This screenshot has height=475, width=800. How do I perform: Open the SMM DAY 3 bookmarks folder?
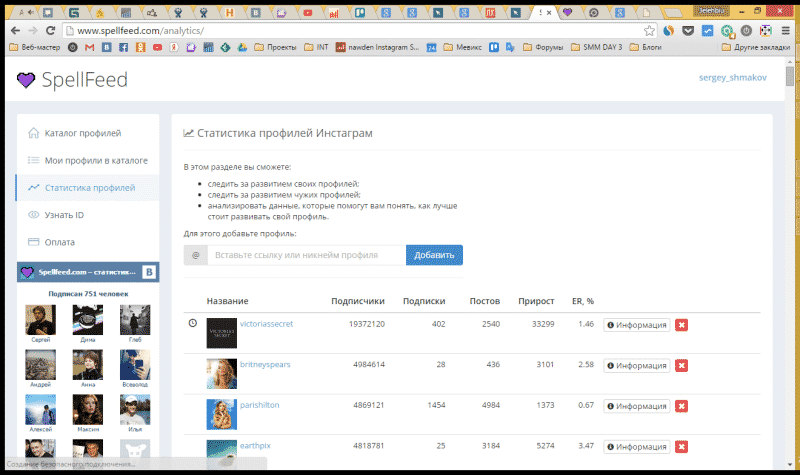click(x=596, y=47)
